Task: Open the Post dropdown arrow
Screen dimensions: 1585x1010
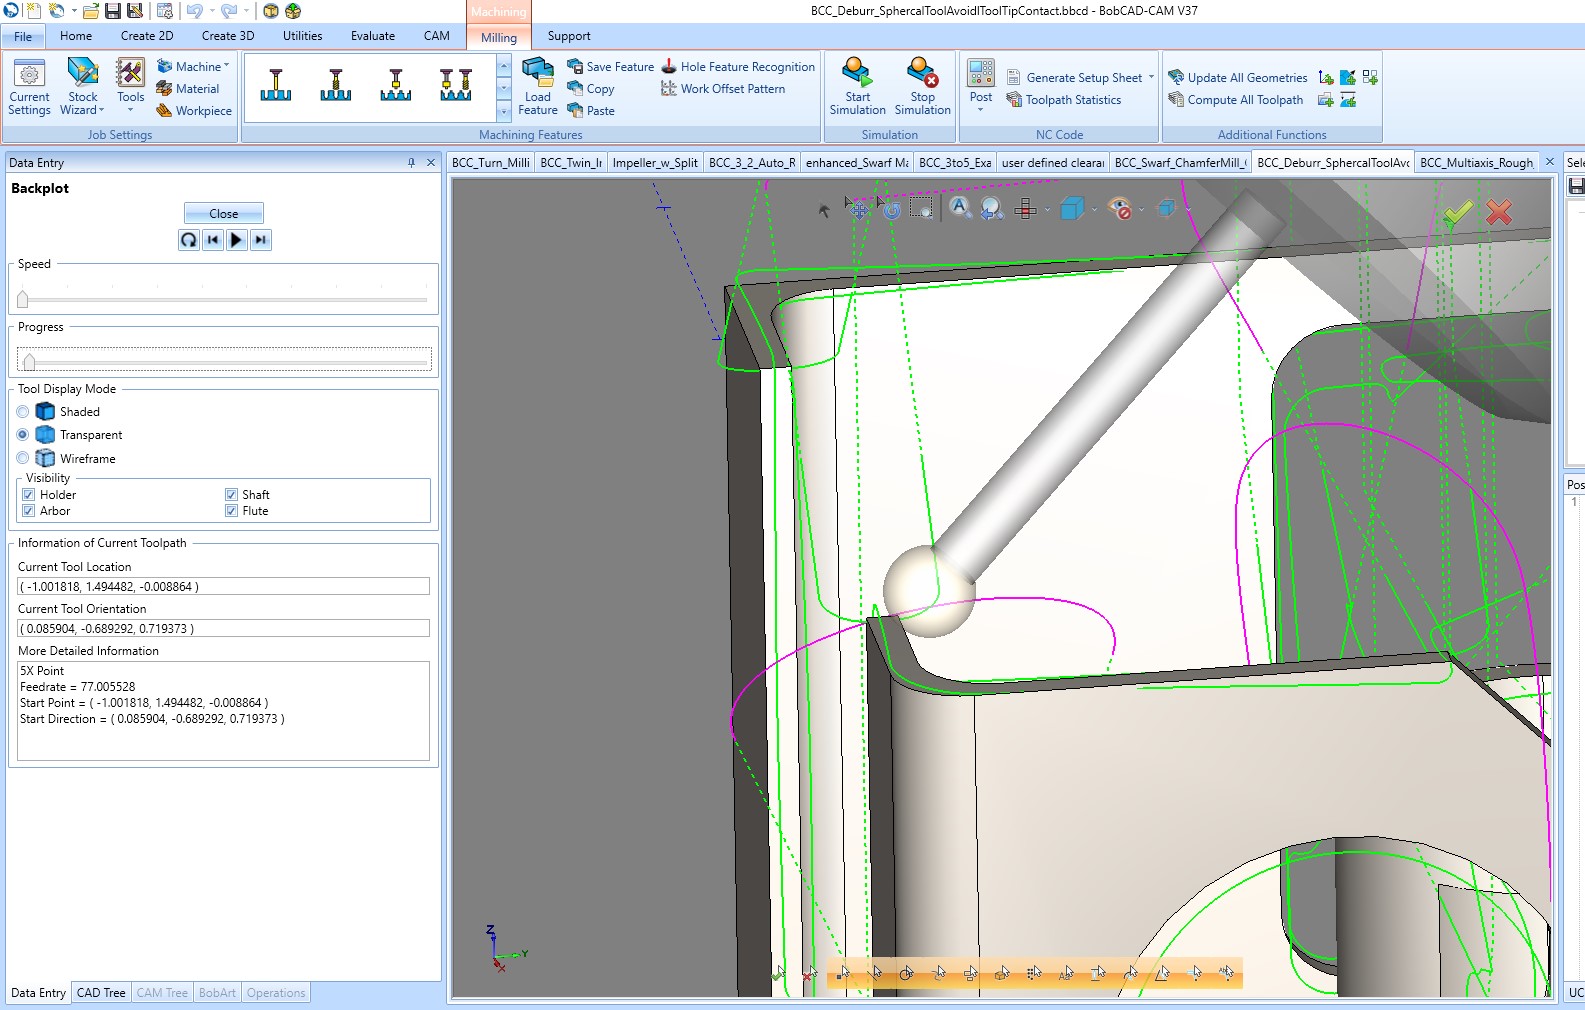Action: coord(981,110)
